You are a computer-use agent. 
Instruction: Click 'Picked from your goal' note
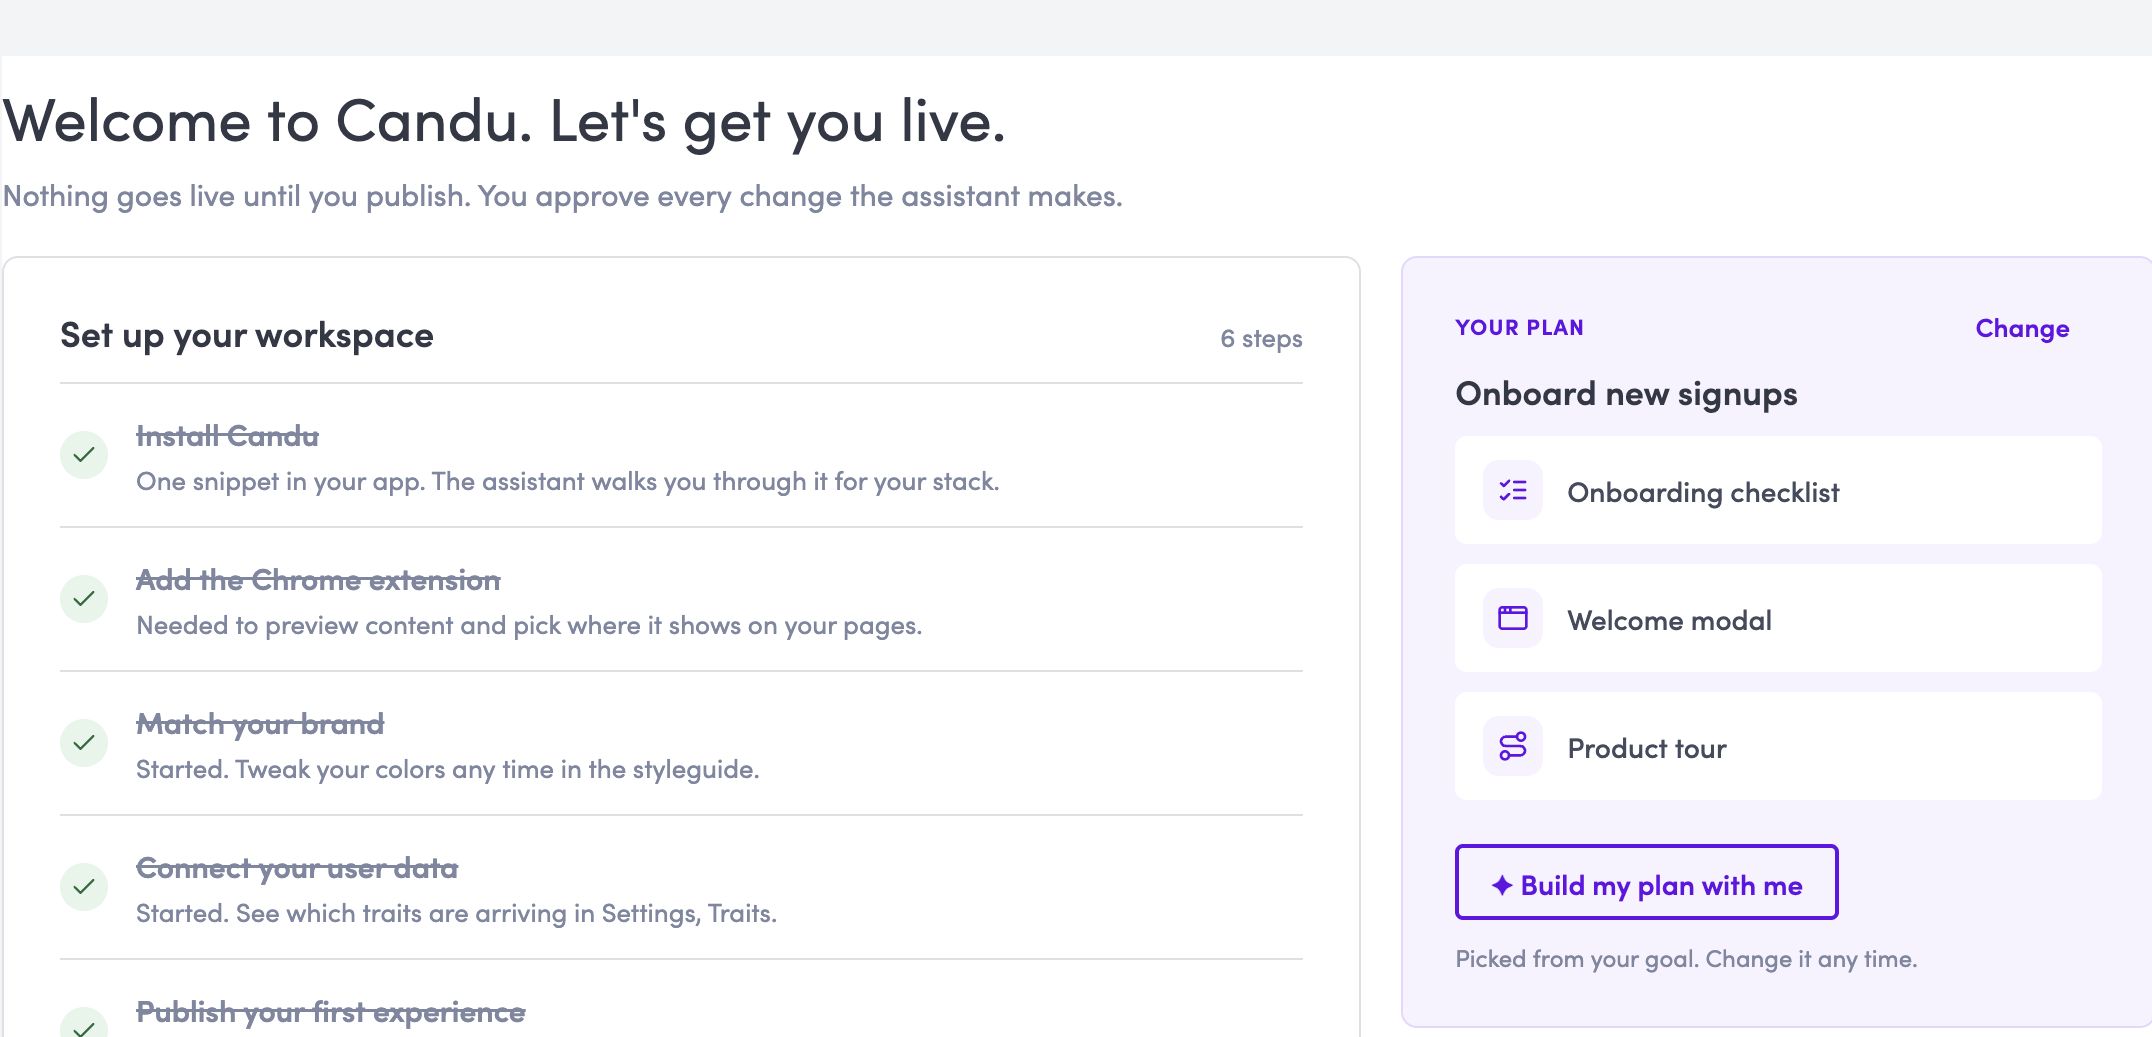pyautogui.click(x=1686, y=959)
